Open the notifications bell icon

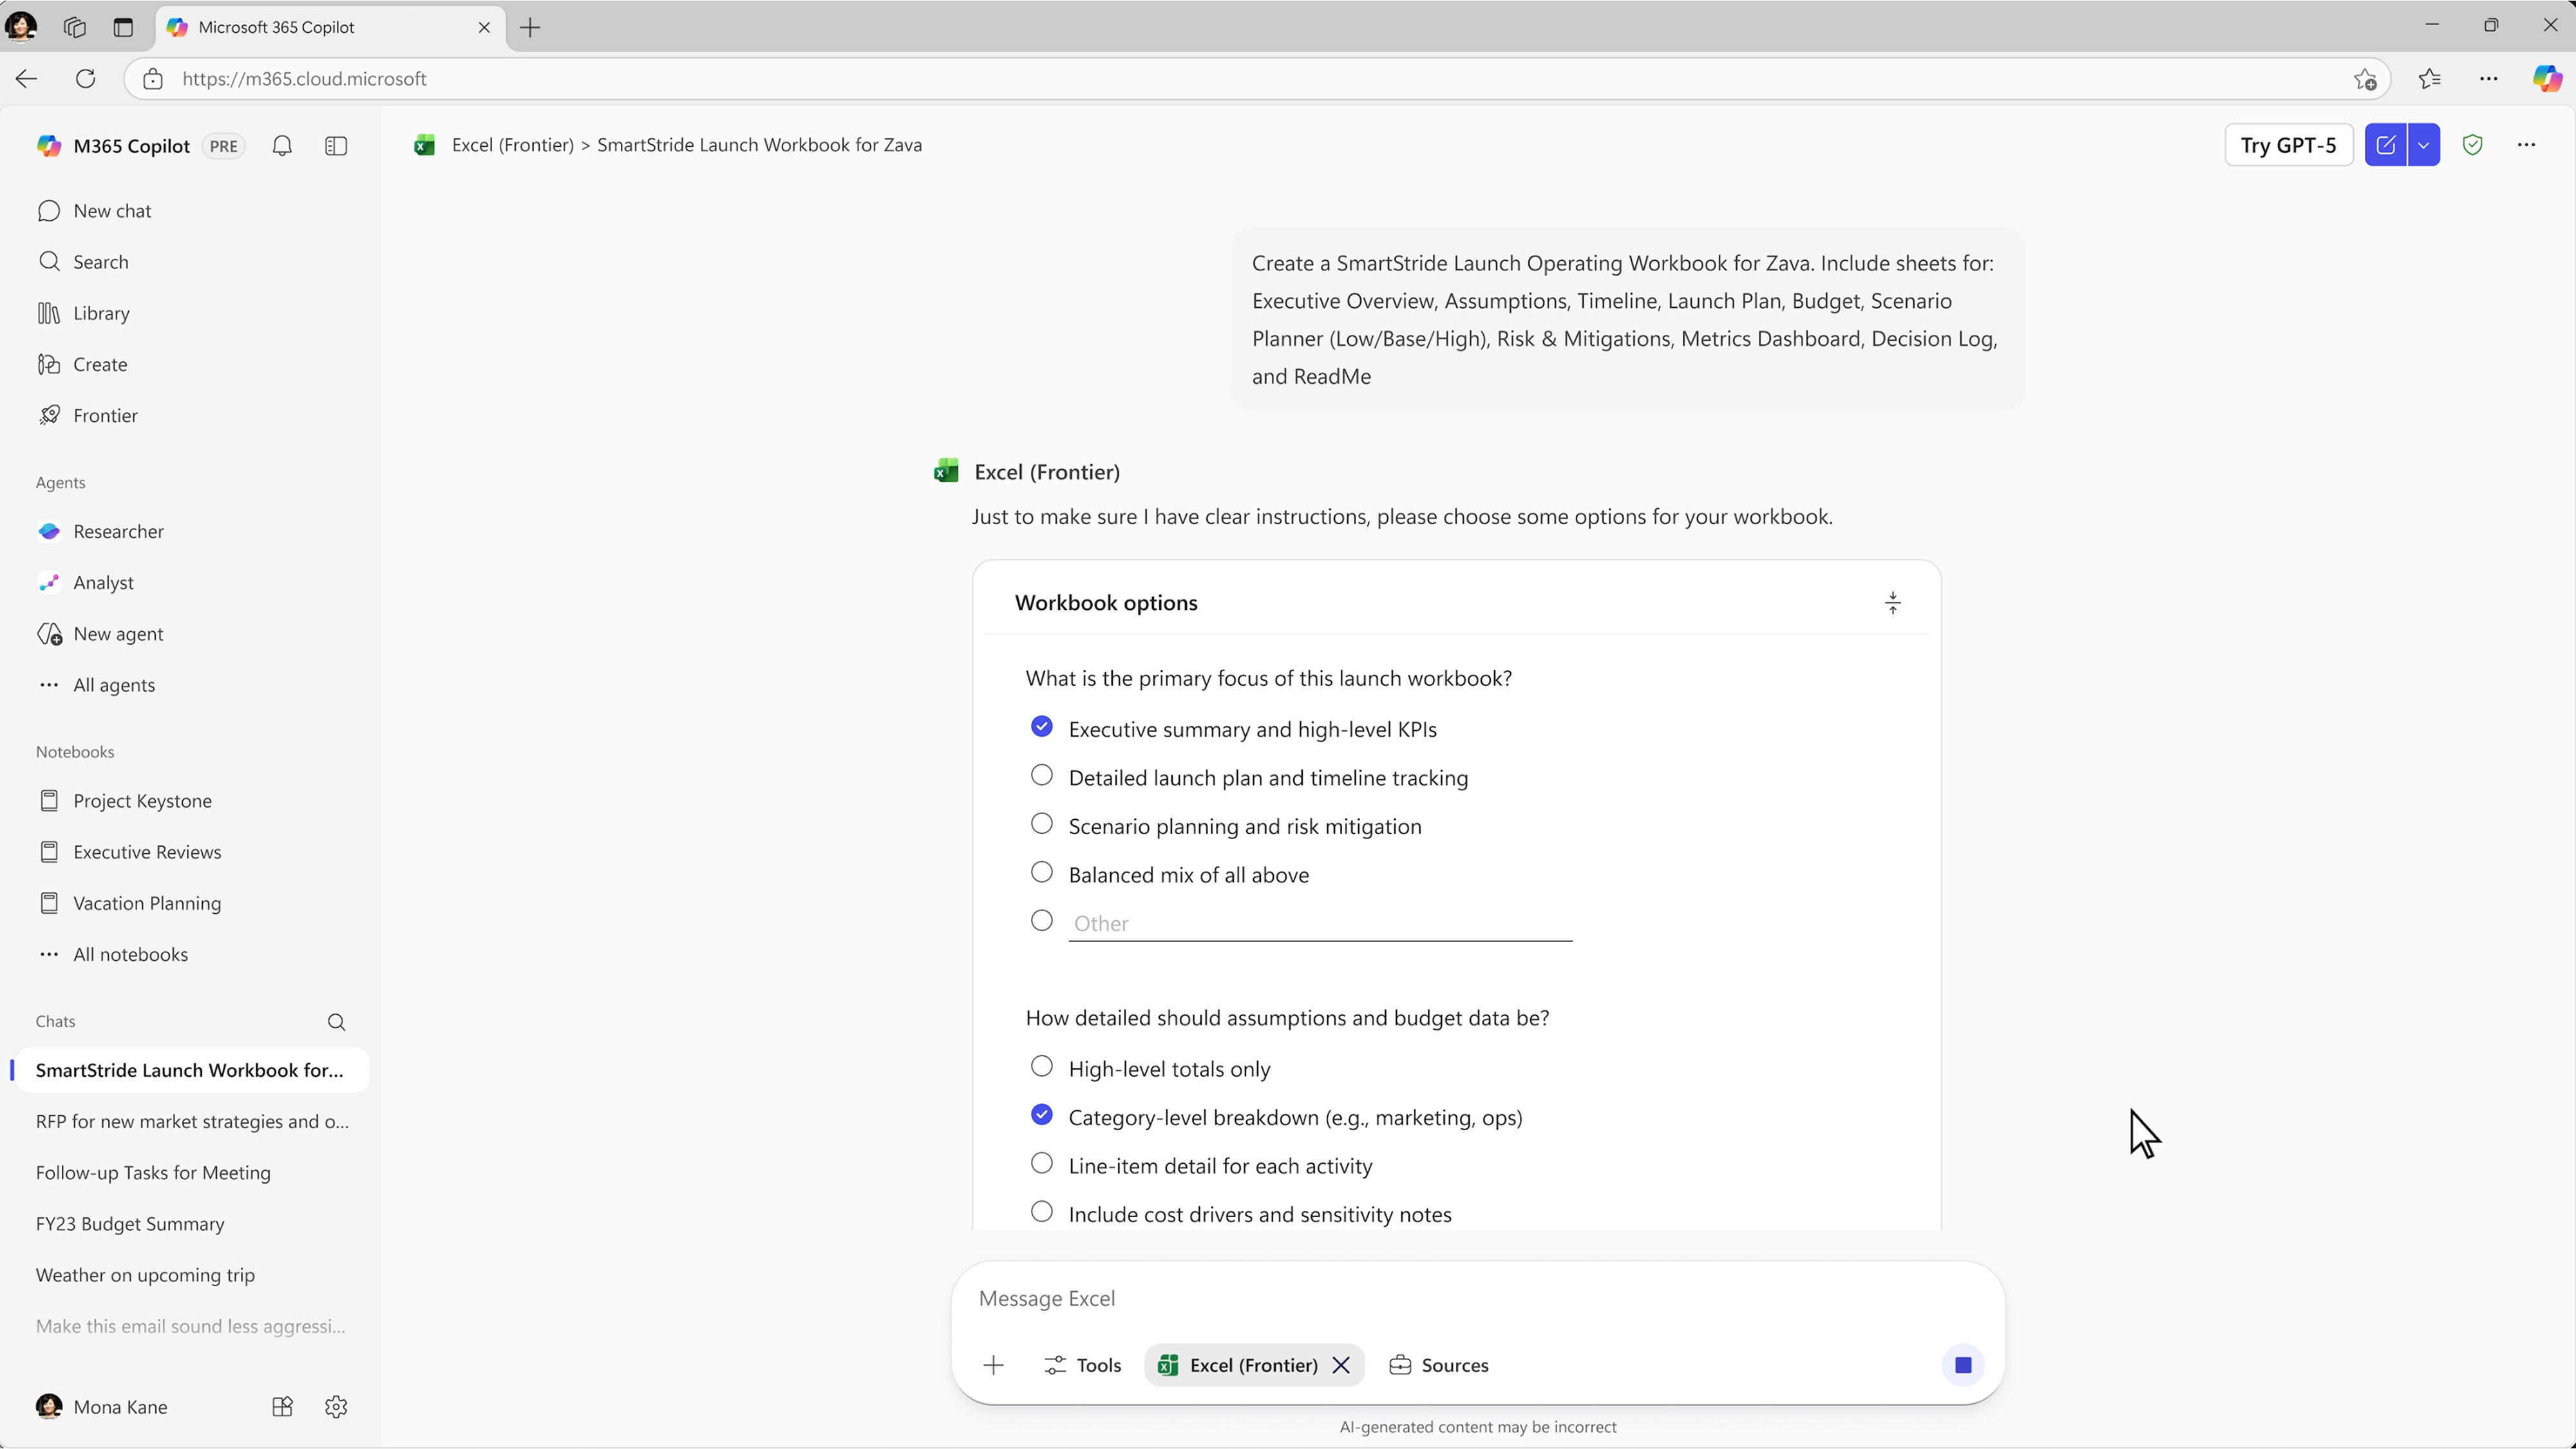[x=282, y=146]
